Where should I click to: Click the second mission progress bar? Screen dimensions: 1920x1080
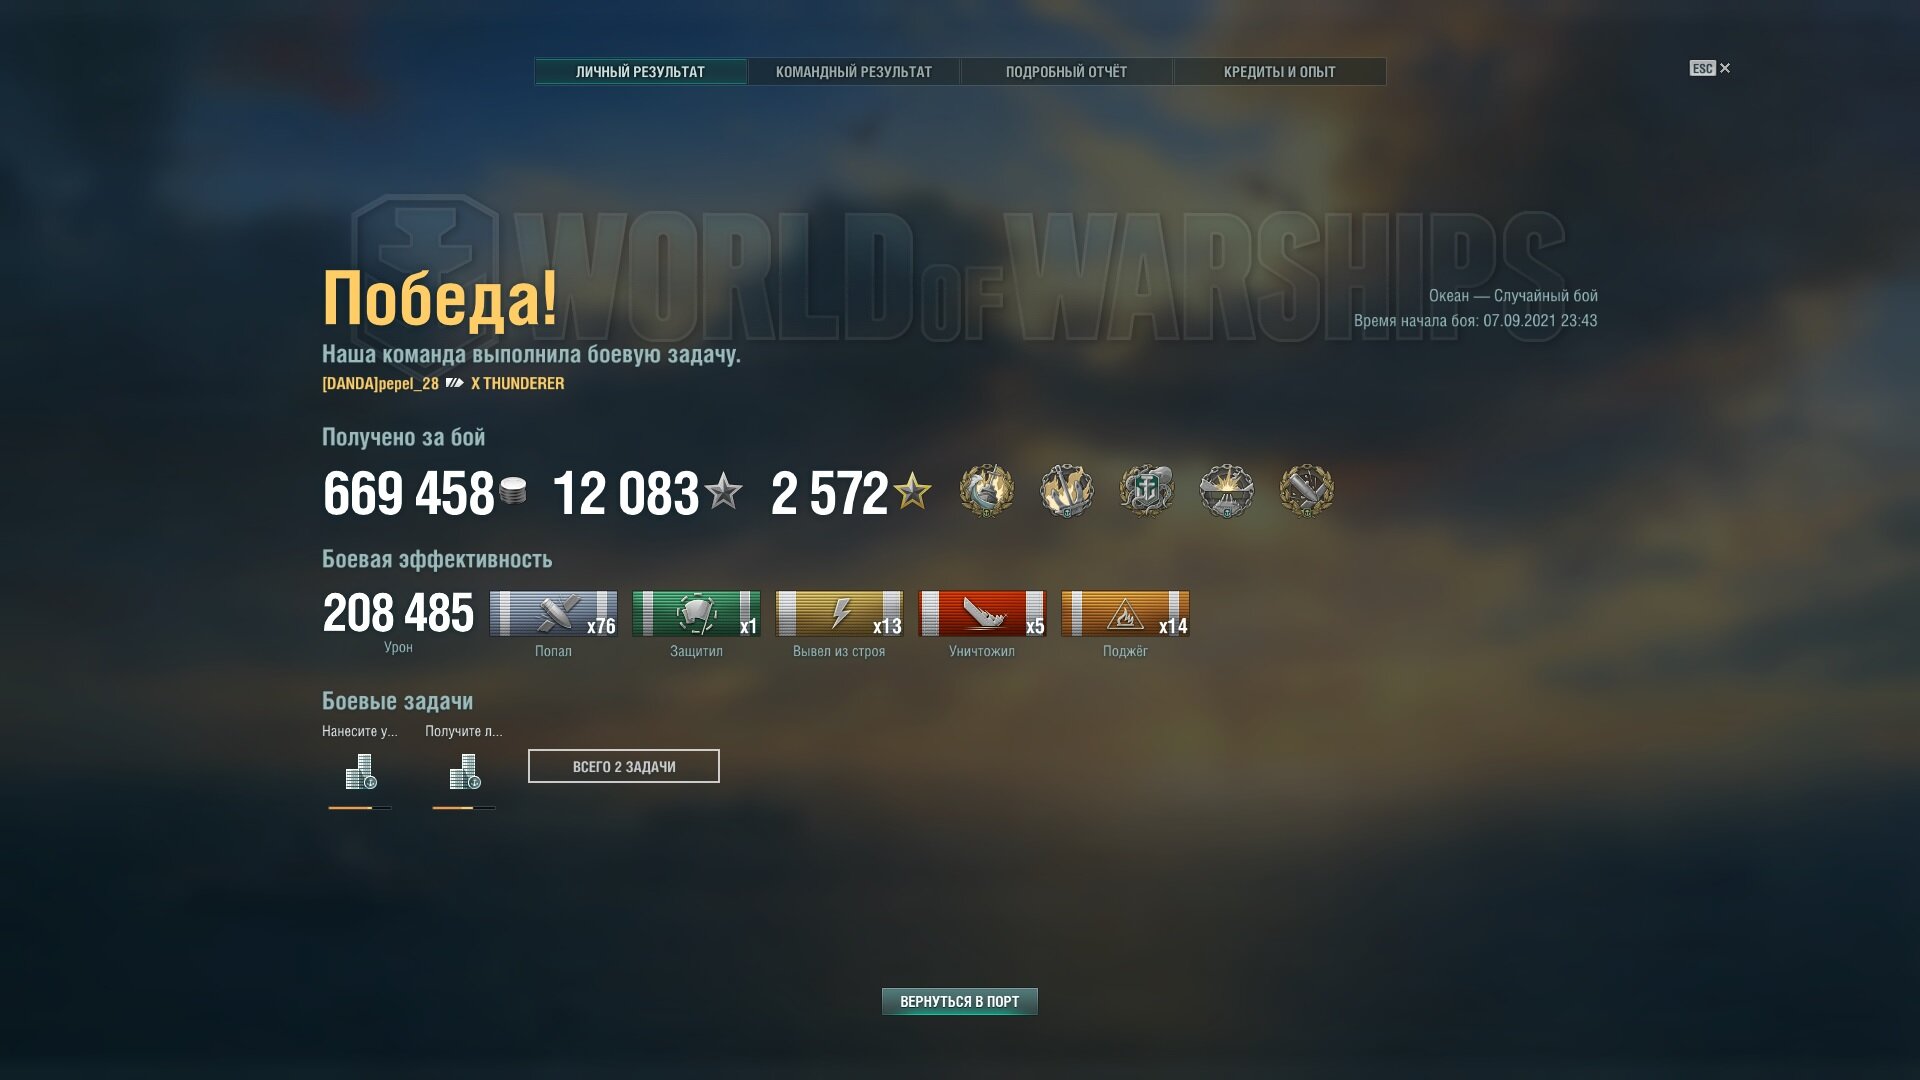[464, 808]
